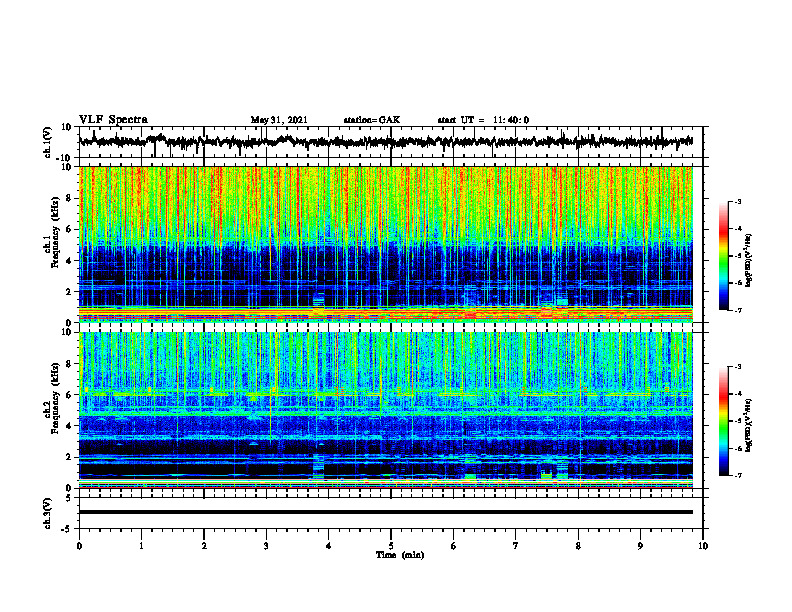Click the log(PSD) unit label beside ch.2 color bar
The height and width of the screenshot is (612, 792).
coord(749,425)
